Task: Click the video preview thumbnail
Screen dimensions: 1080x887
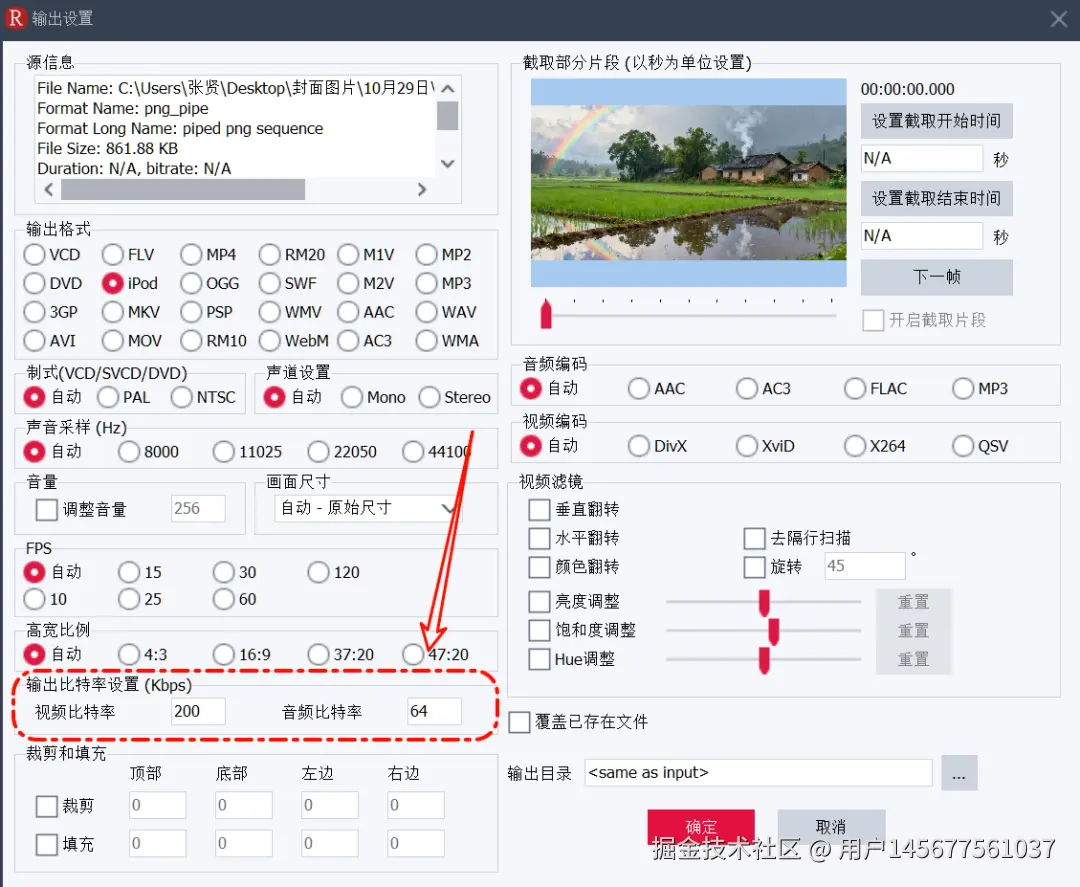Action: tap(688, 182)
